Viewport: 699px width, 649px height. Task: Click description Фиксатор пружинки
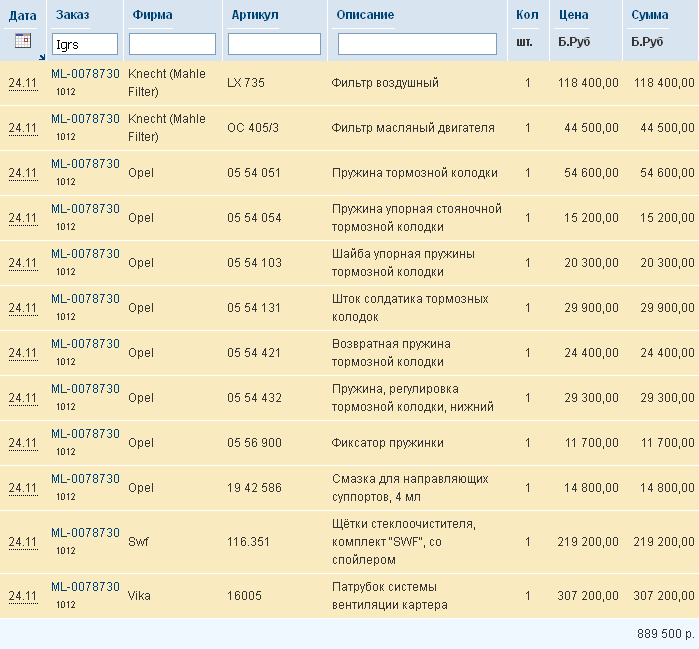pyautogui.click(x=387, y=443)
